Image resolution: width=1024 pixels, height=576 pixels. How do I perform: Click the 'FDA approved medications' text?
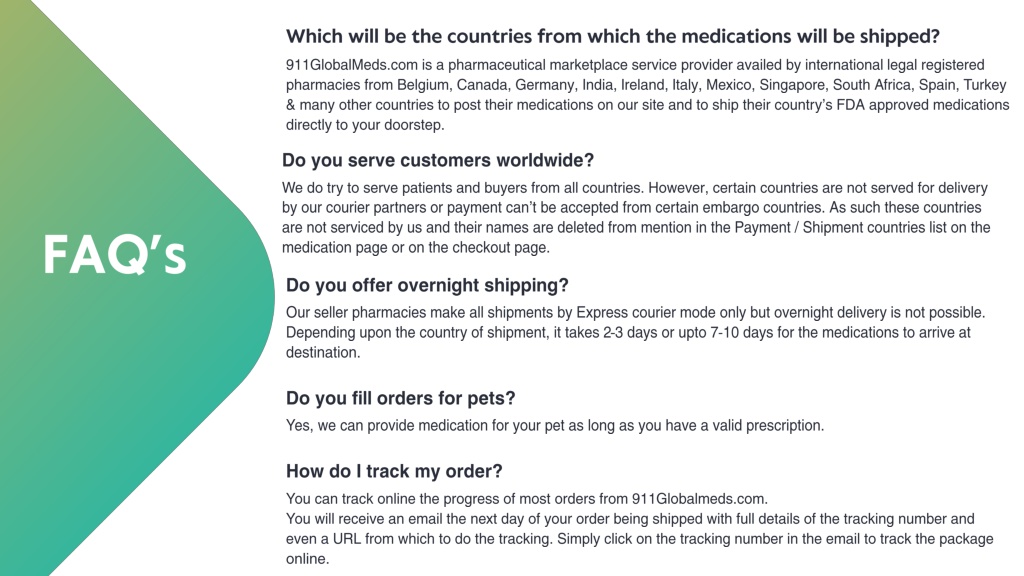tap(923, 105)
